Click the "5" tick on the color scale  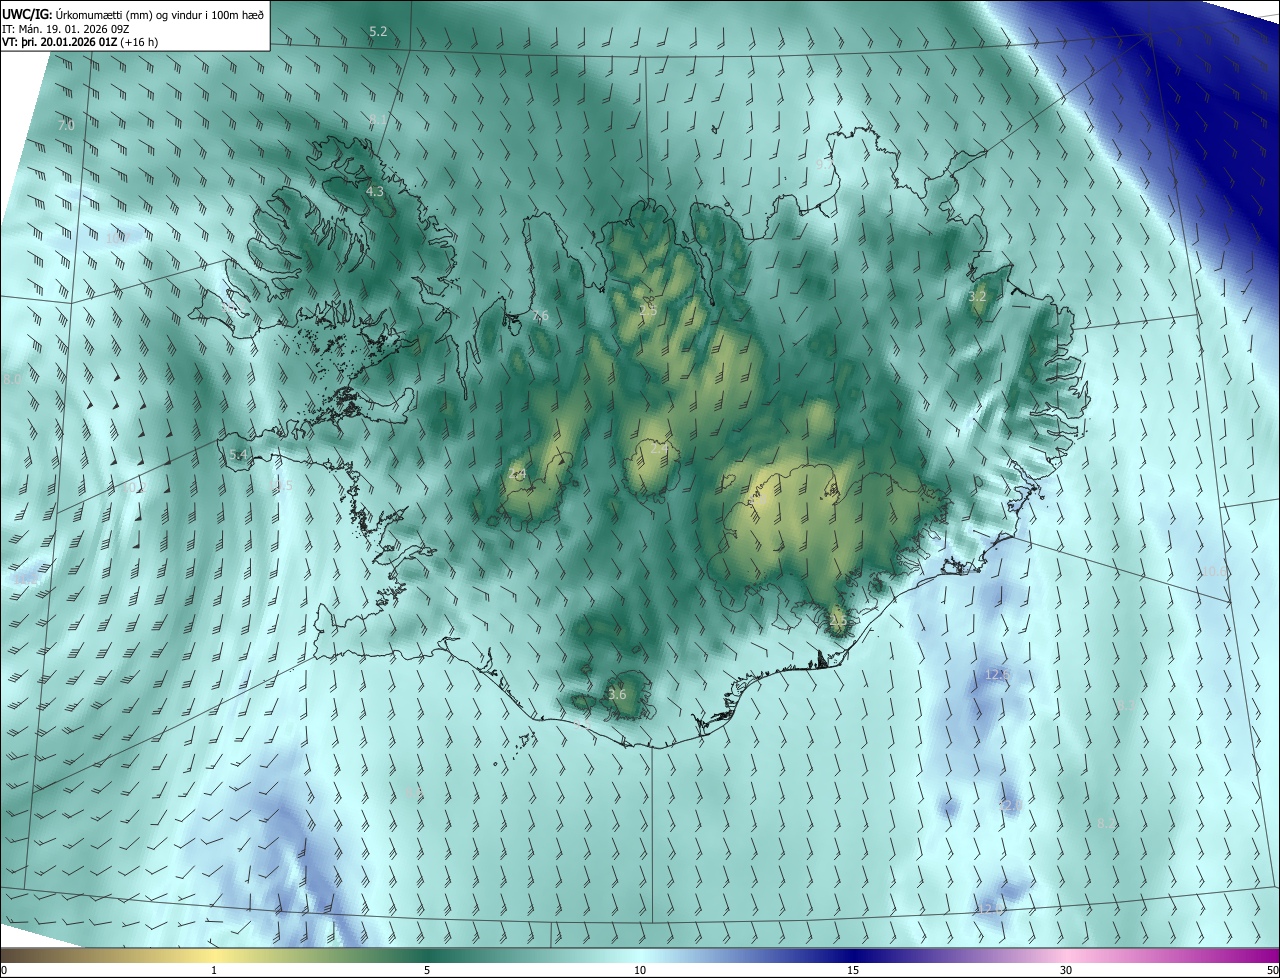[x=427, y=970]
